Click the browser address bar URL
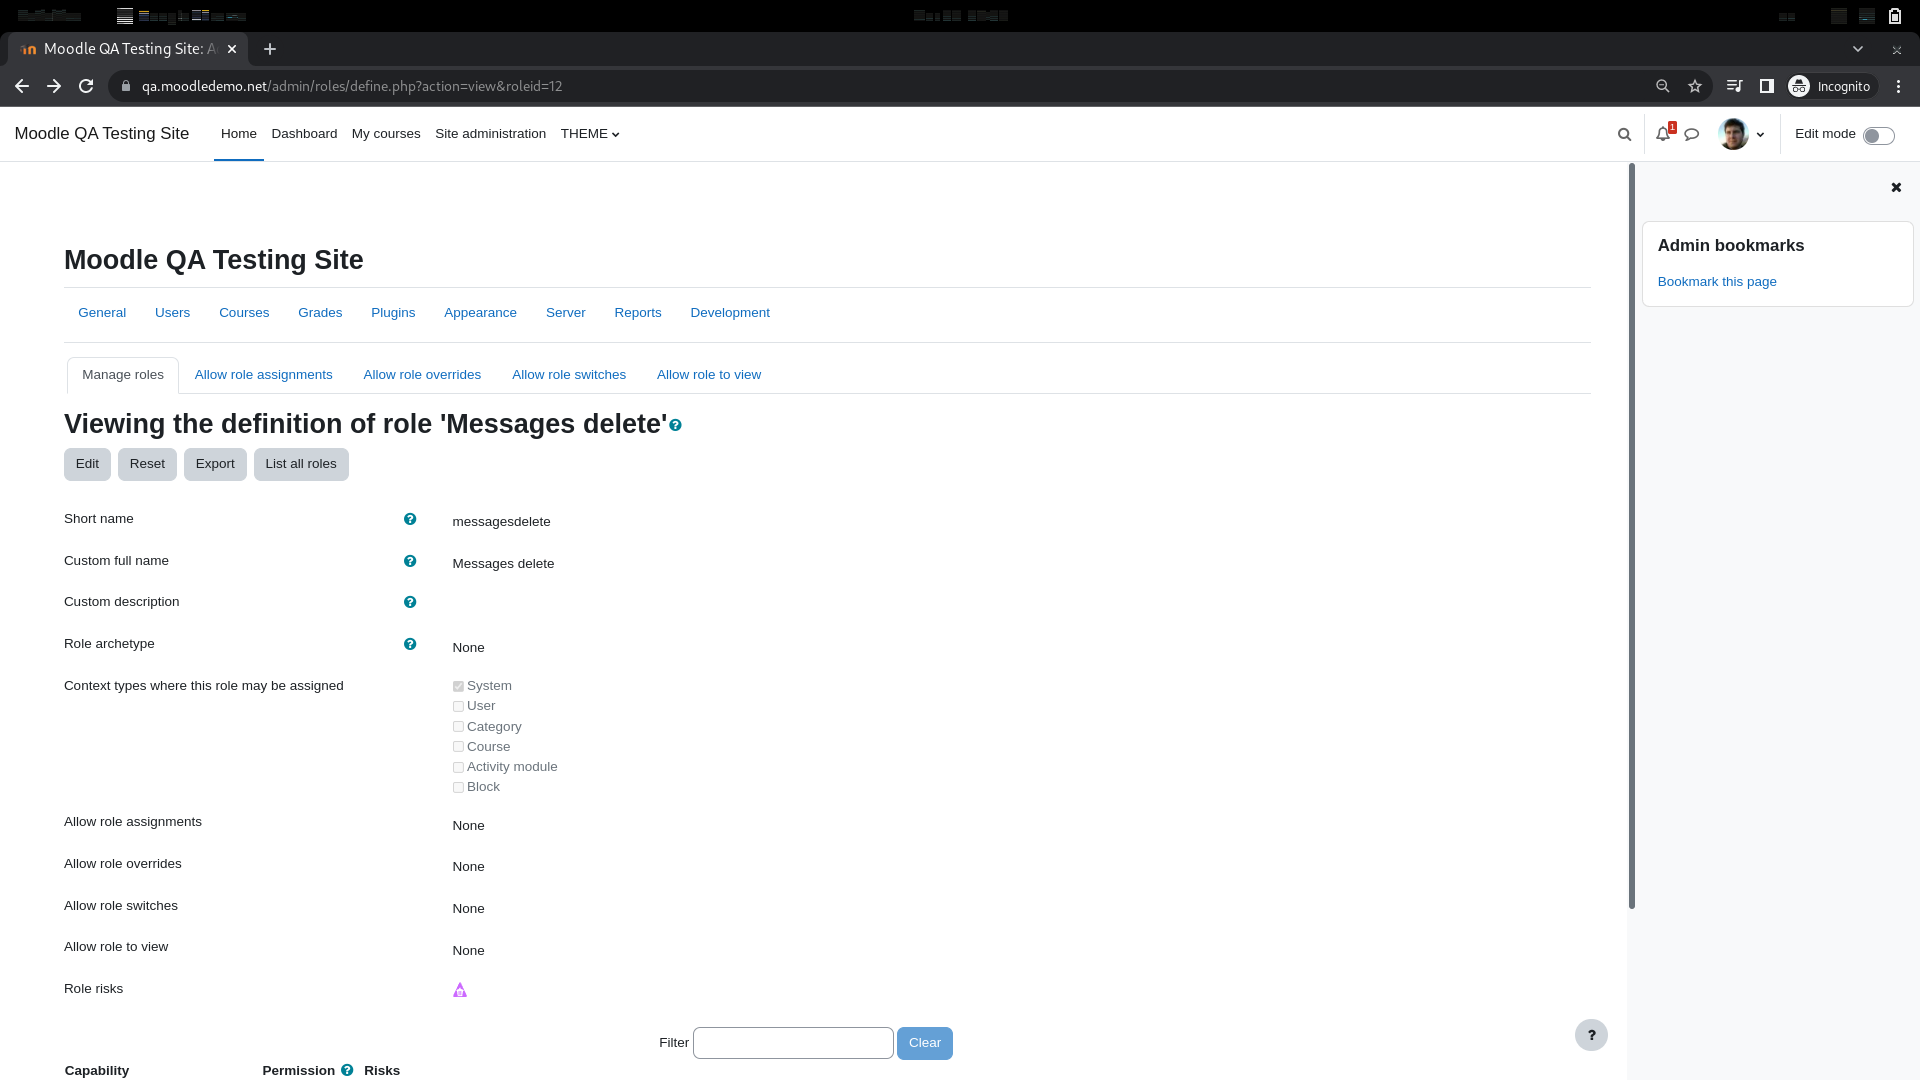 coord(352,86)
